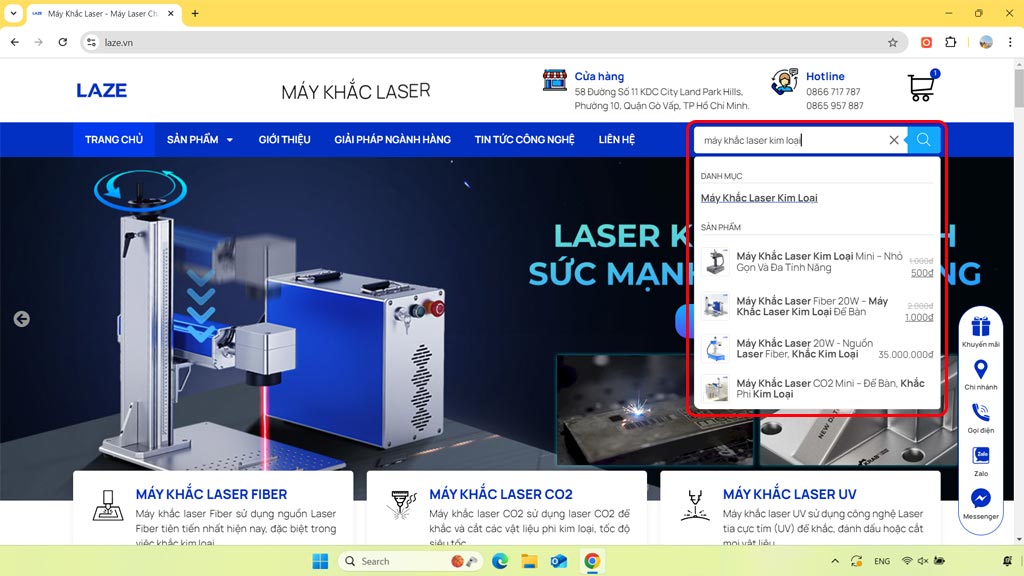This screenshot has height=576, width=1024.
Task: Go to previous slide arrow
Action: tap(22, 319)
